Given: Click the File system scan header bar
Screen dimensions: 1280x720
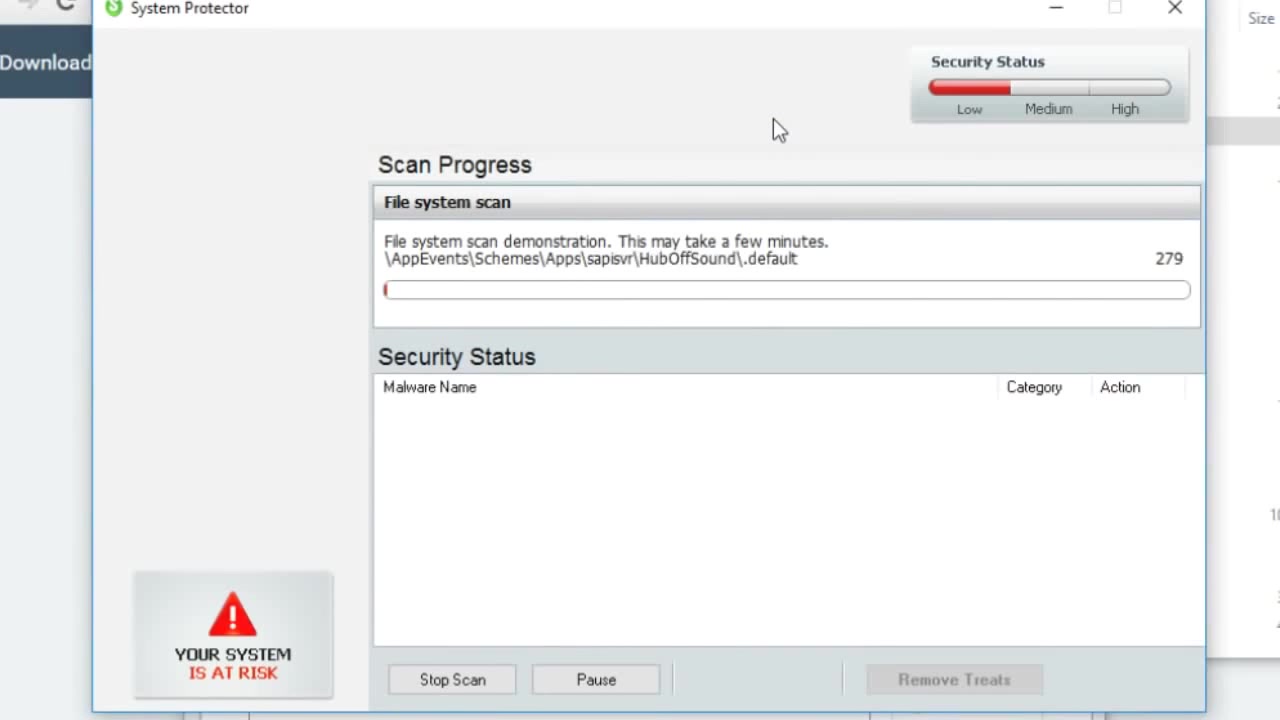Looking at the screenshot, I should point(787,202).
